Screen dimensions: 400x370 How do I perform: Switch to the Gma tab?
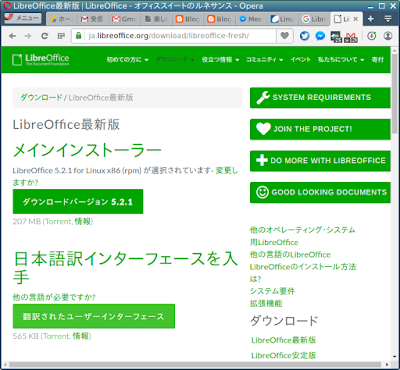click(x=124, y=19)
